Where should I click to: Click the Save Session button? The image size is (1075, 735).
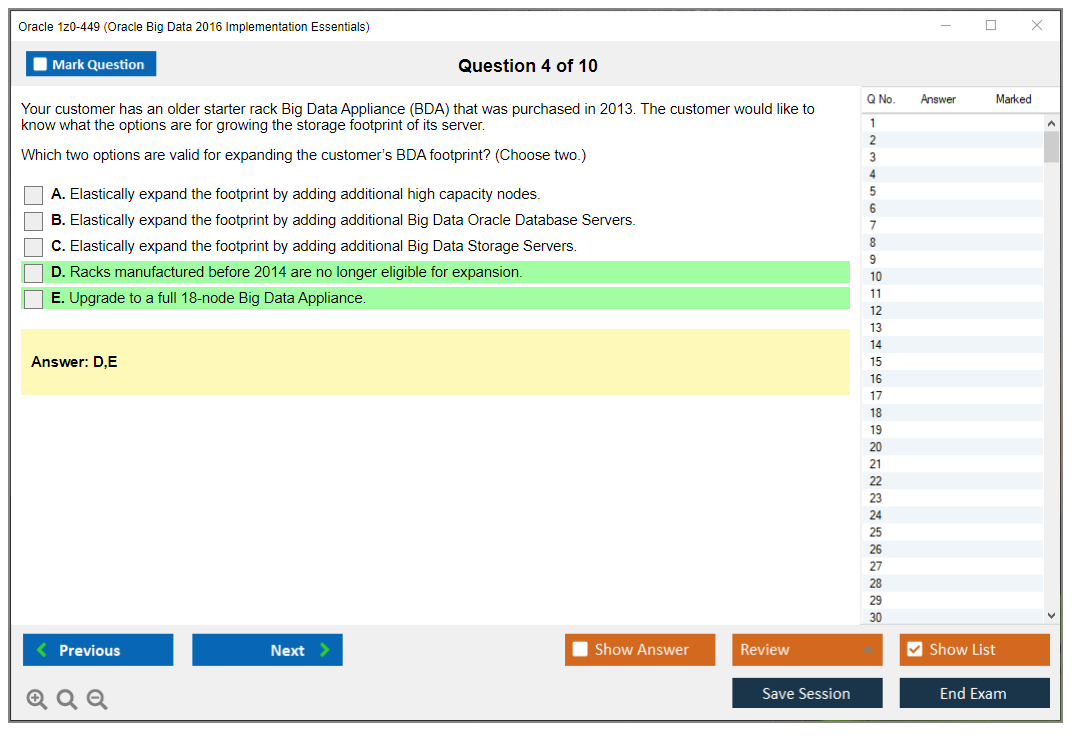point(806,693)
